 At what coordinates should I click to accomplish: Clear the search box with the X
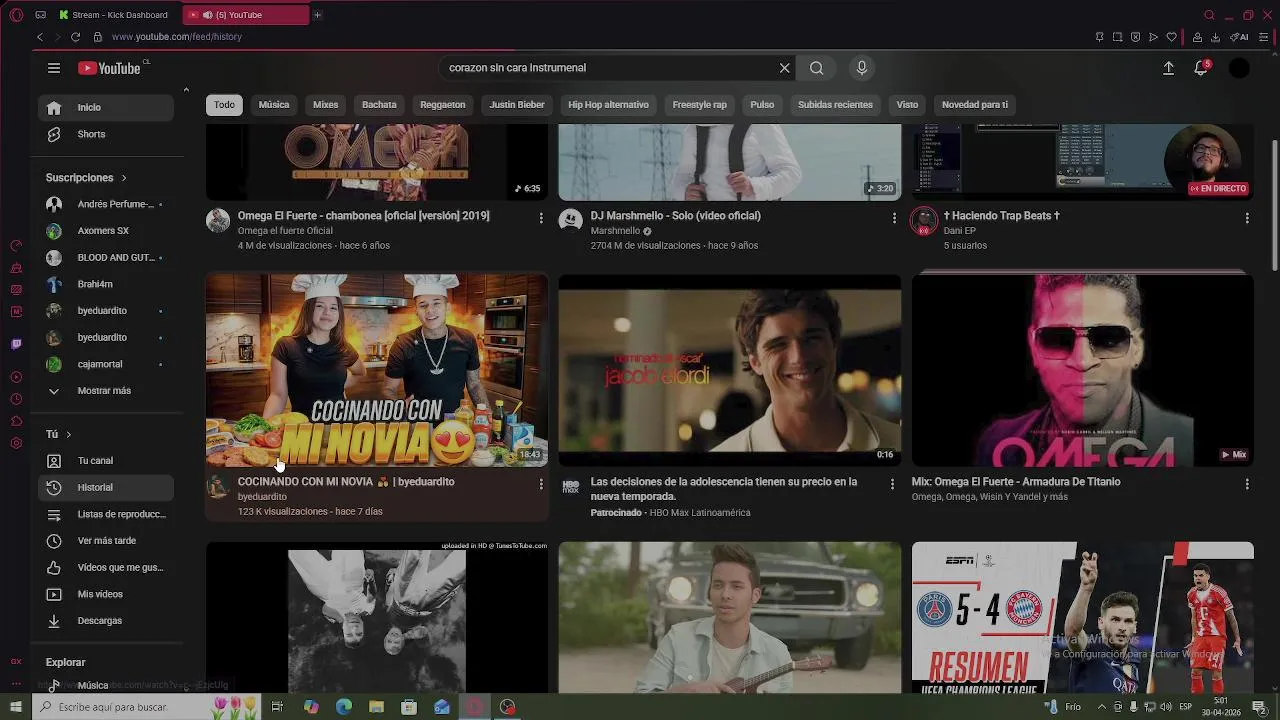pyautogui.click(x=785, y=68)
